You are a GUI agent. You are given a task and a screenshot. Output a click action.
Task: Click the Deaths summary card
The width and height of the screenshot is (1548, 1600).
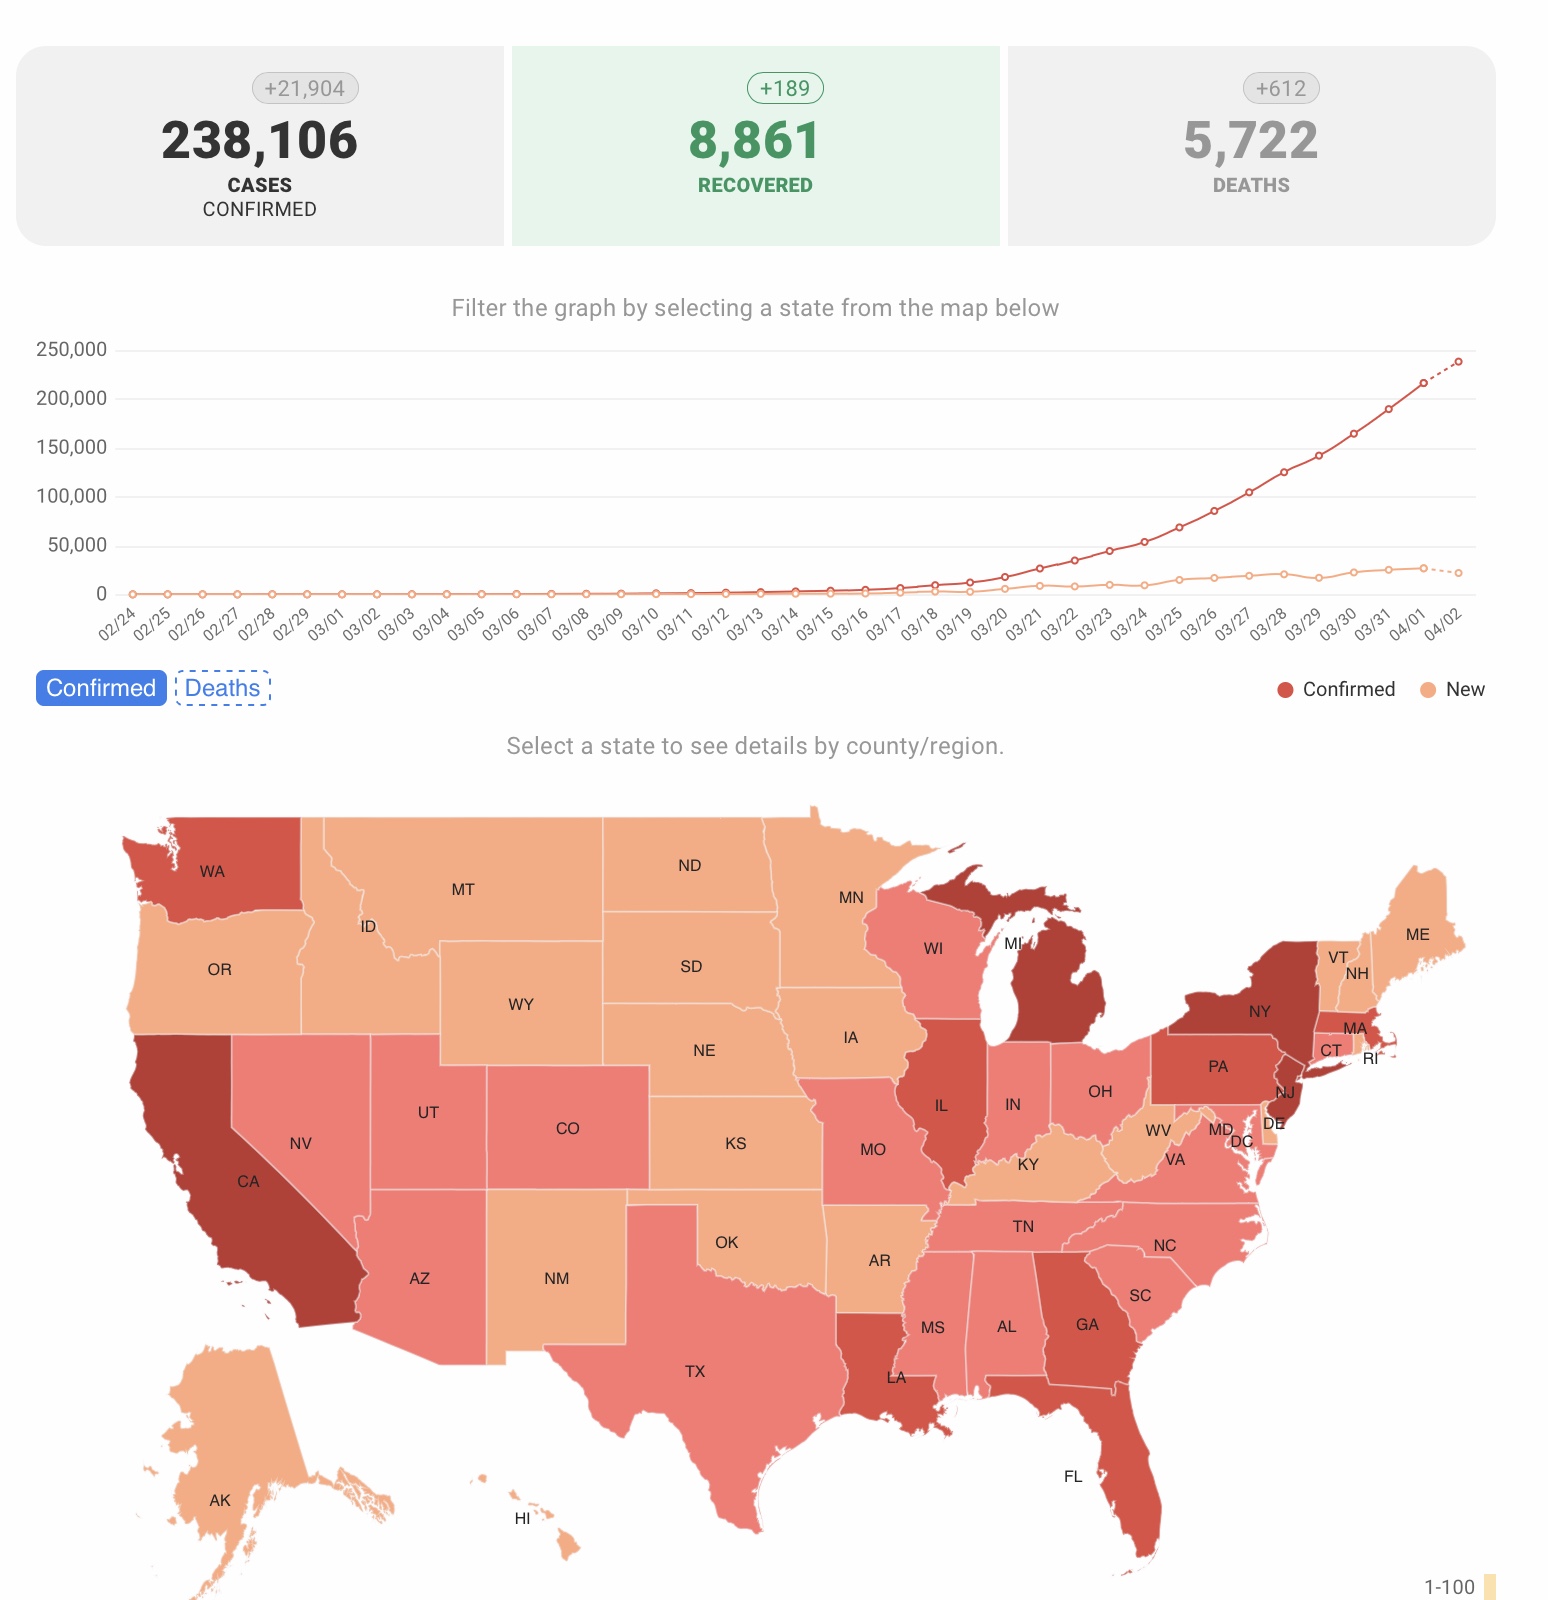pos(1251,146)
